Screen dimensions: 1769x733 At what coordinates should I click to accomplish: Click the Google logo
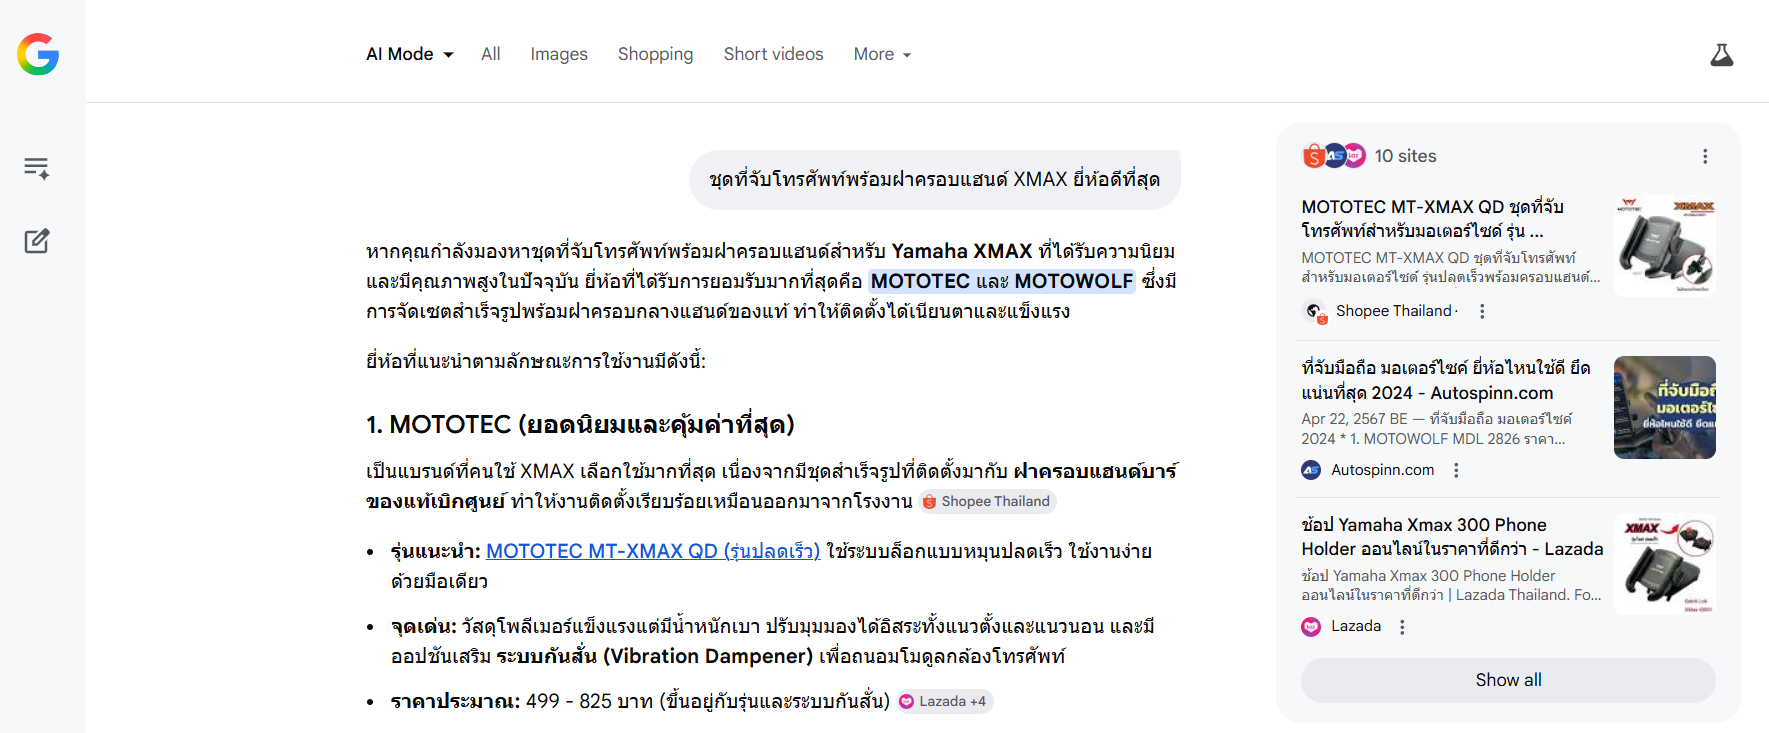tap(38, 54)
